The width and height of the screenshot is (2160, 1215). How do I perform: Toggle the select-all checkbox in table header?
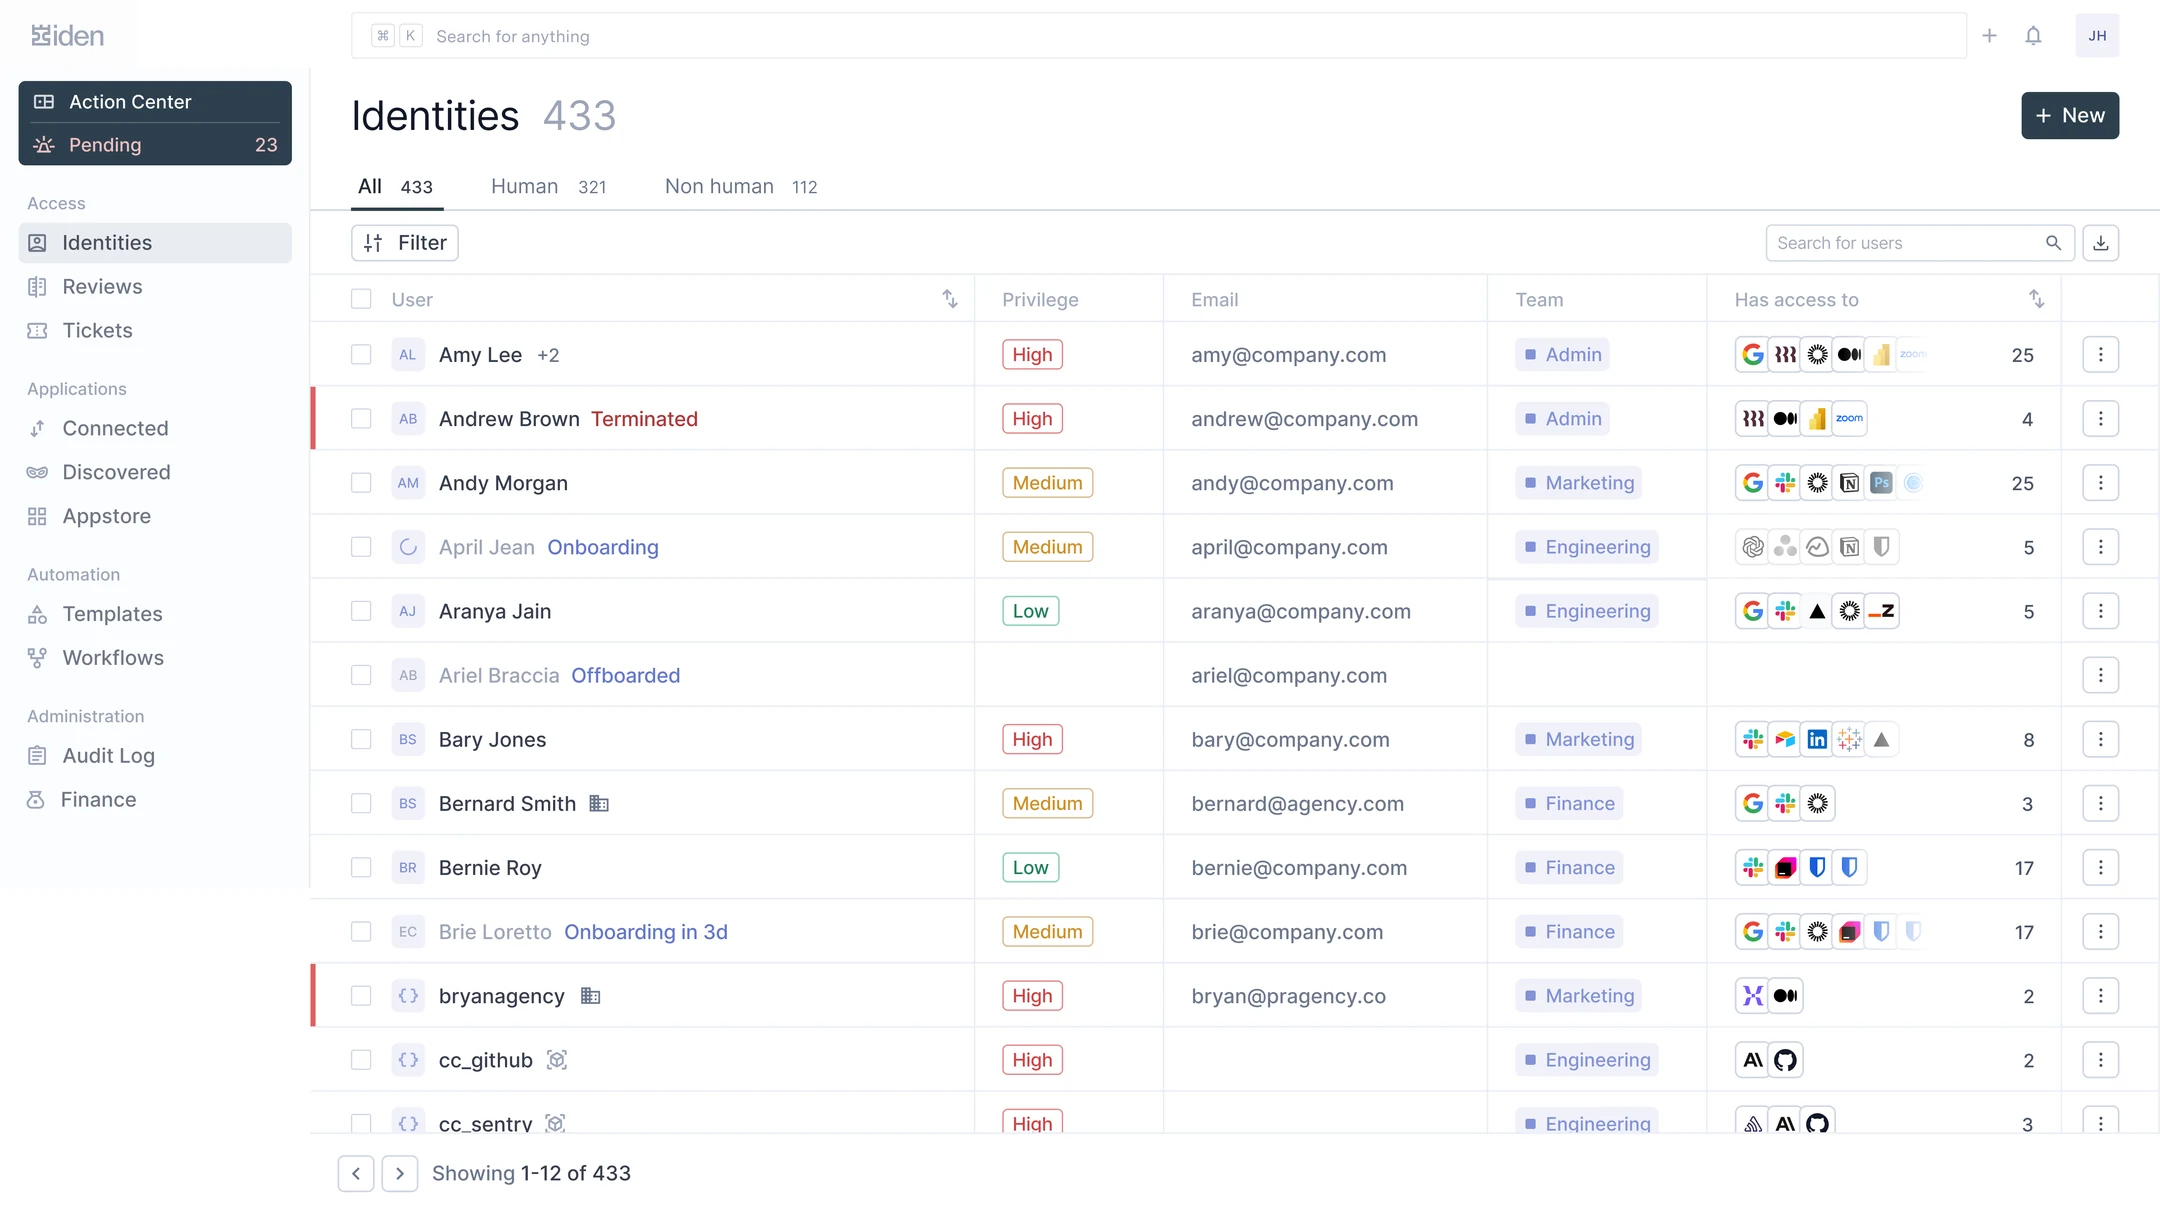361,299
